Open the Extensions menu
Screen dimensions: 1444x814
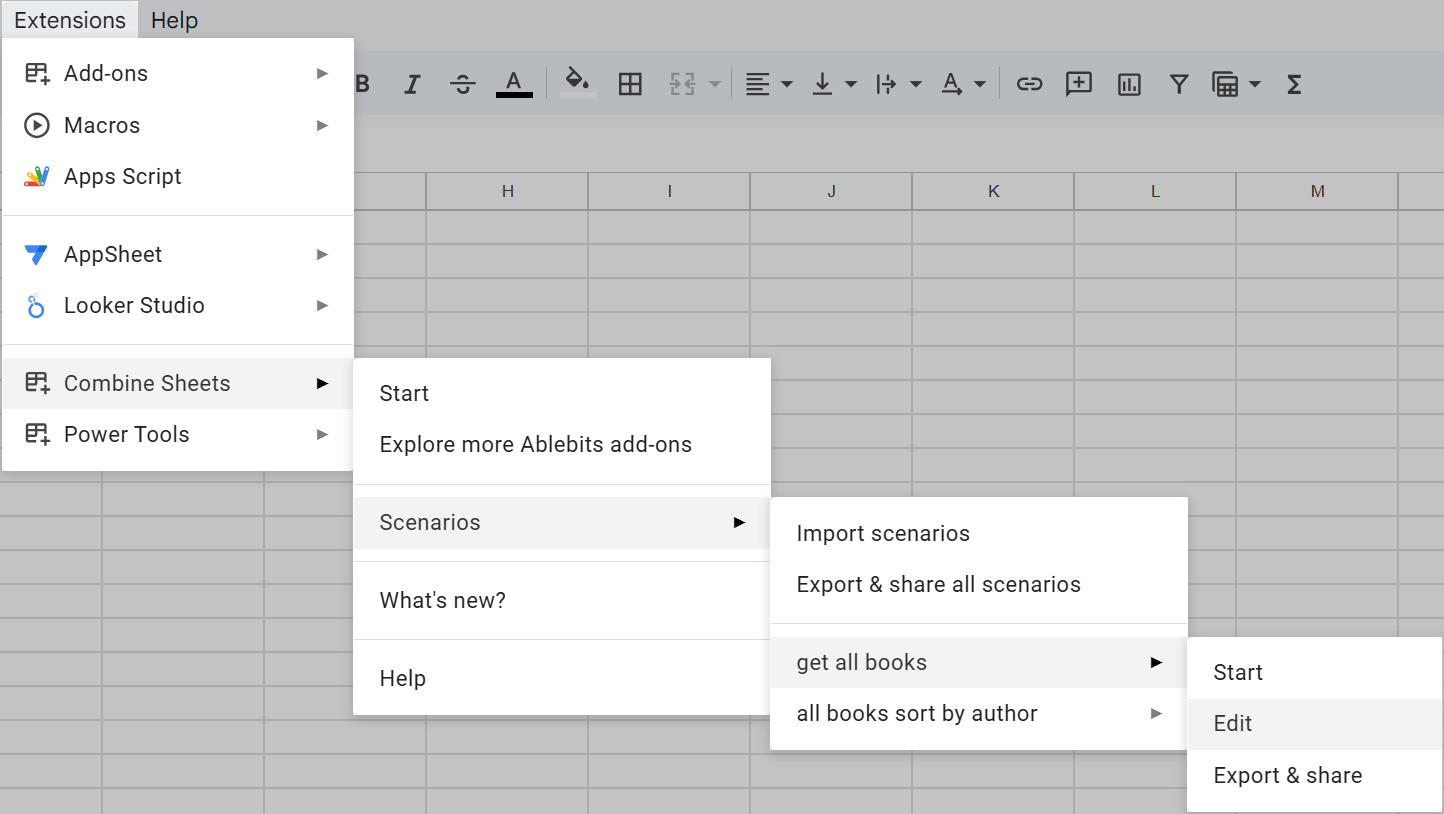70,20
